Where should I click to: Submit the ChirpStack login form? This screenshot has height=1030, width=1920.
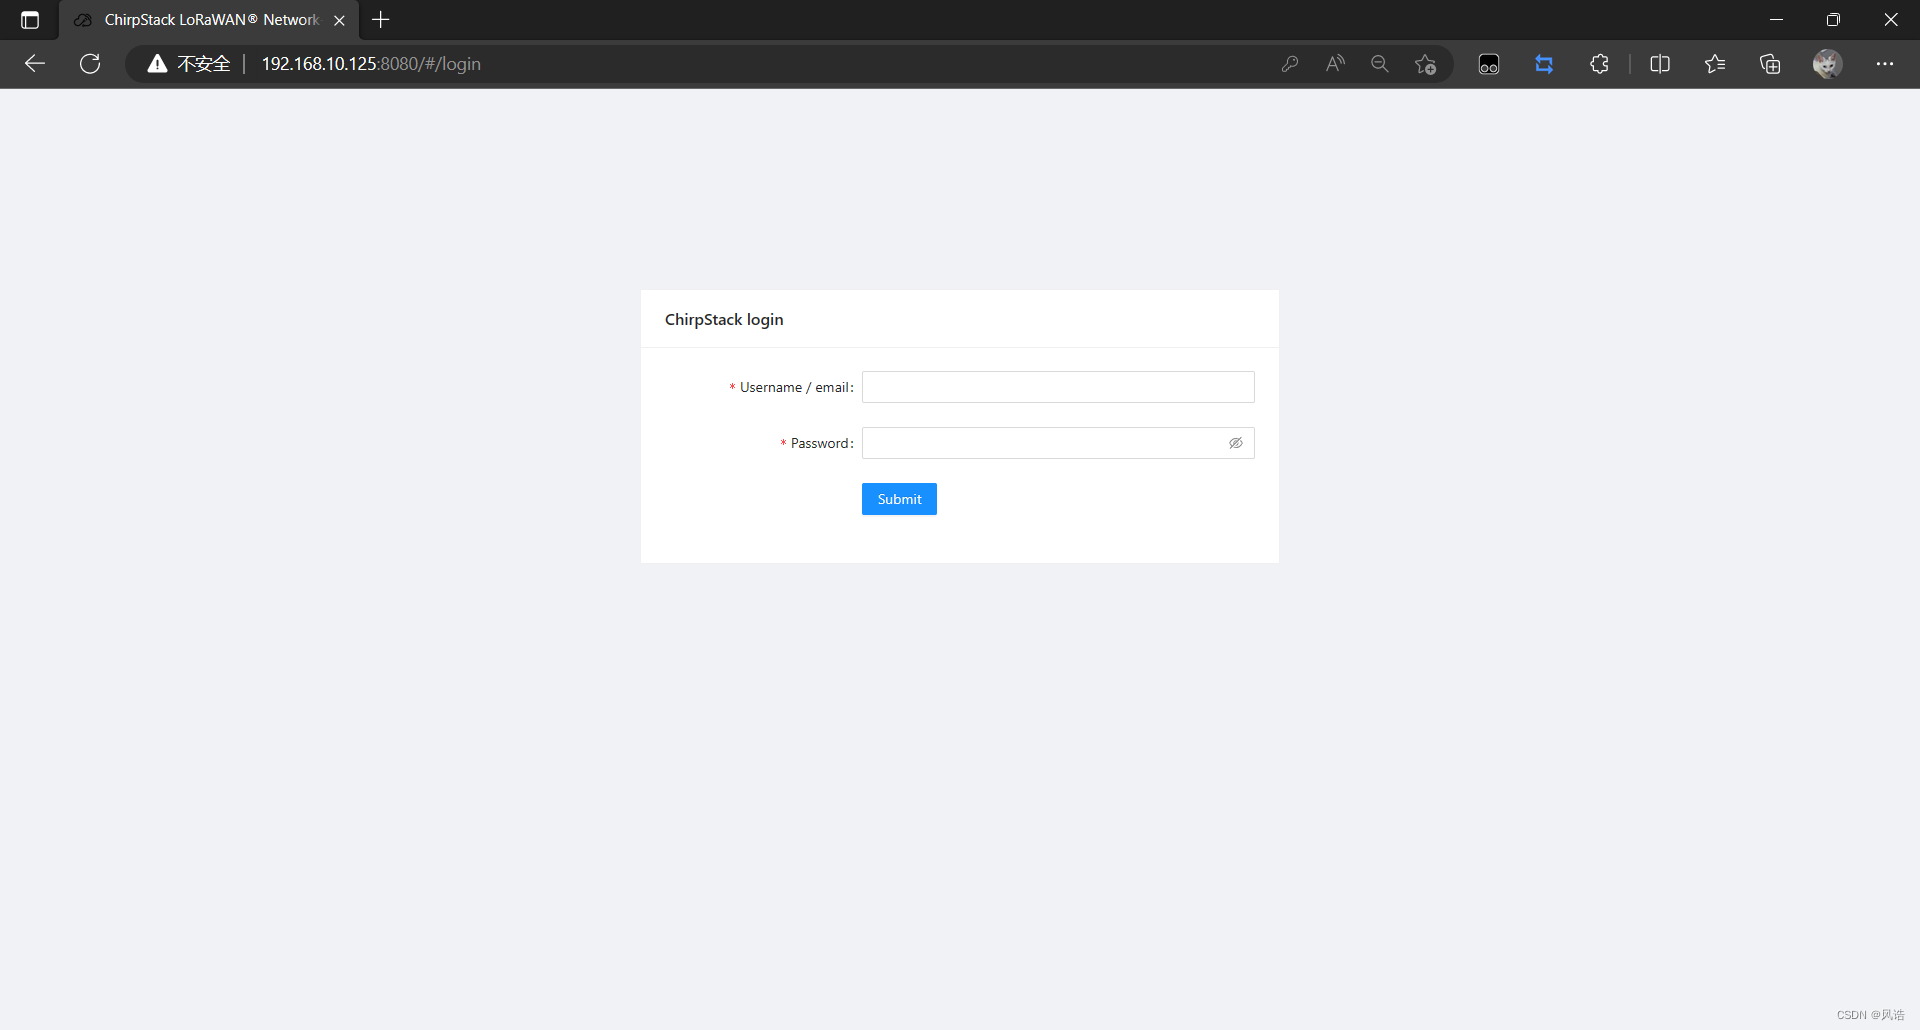pyautogui.click(x=899, y=499)
